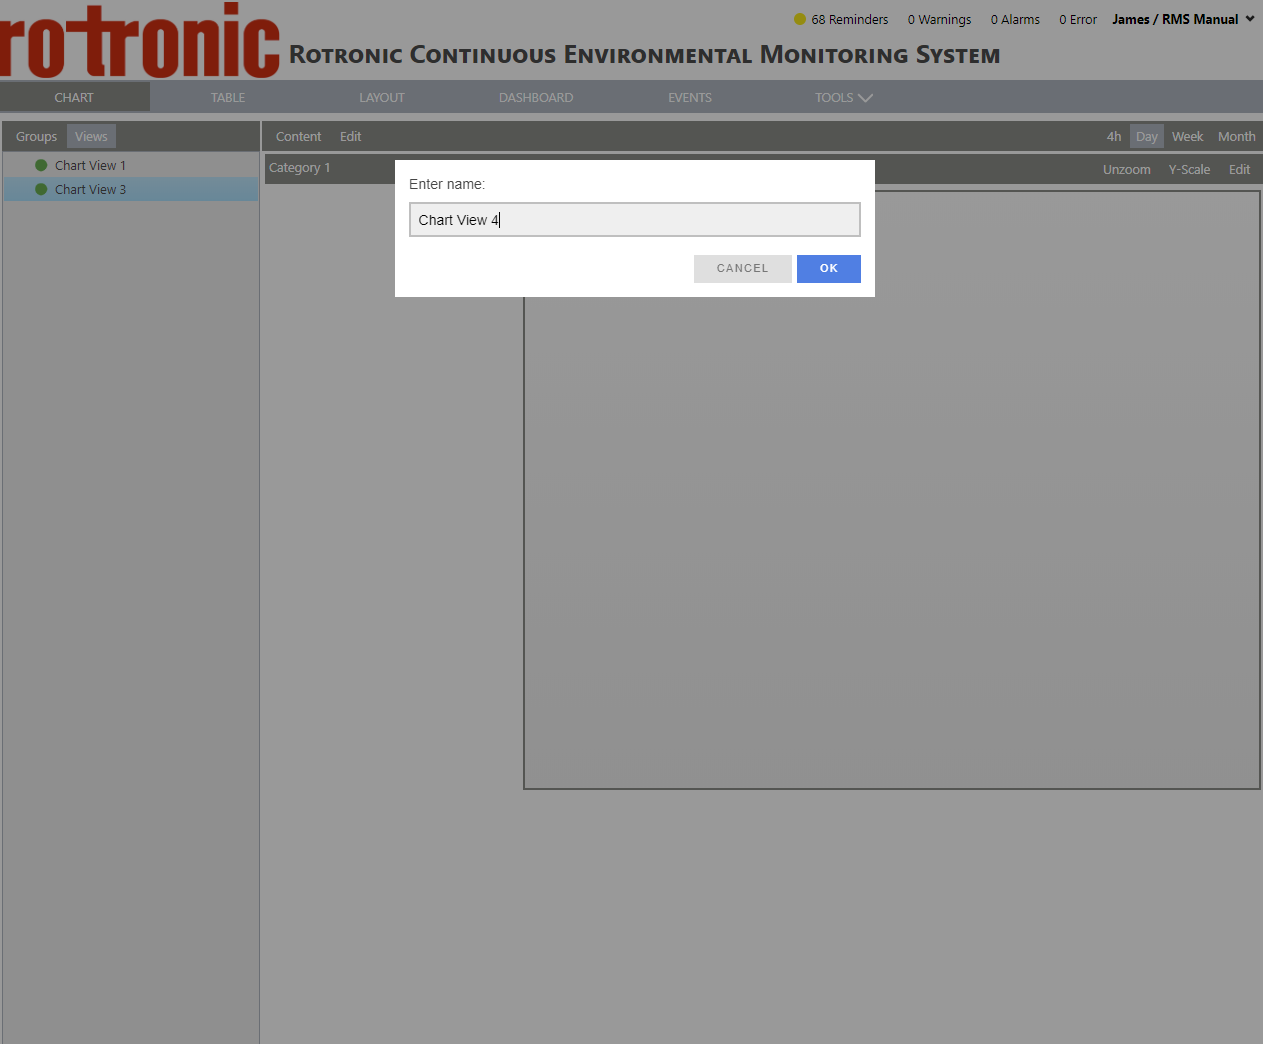Image resolution: width=1263 pixels, height=1044 pixels.
Task: Open the 68 Reminders link
Action: click(850, 19)
